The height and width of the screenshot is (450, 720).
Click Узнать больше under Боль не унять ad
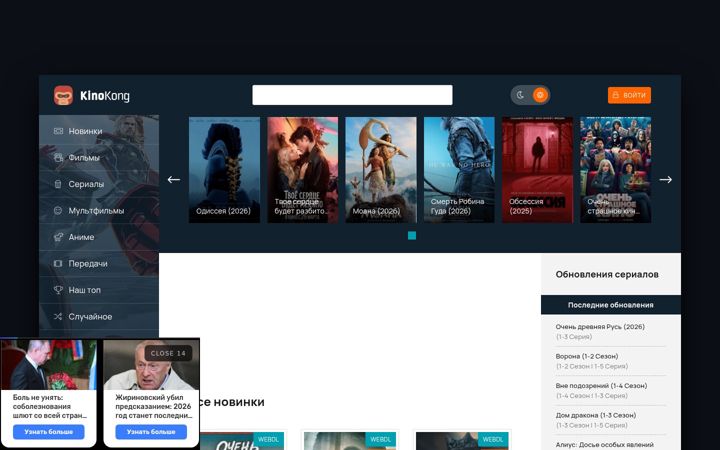(49, 432)
